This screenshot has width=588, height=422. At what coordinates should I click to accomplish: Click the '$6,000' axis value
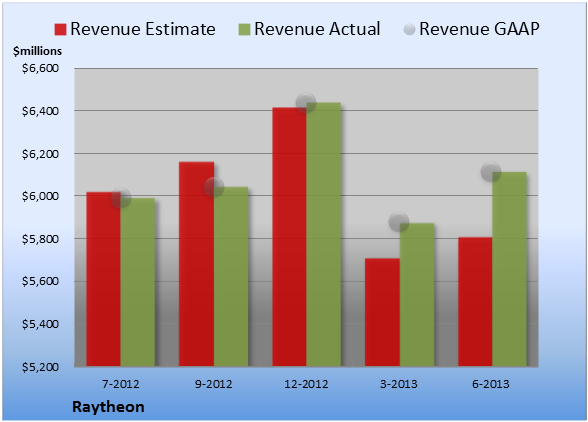pyautogui.click(x=40, y=196)
